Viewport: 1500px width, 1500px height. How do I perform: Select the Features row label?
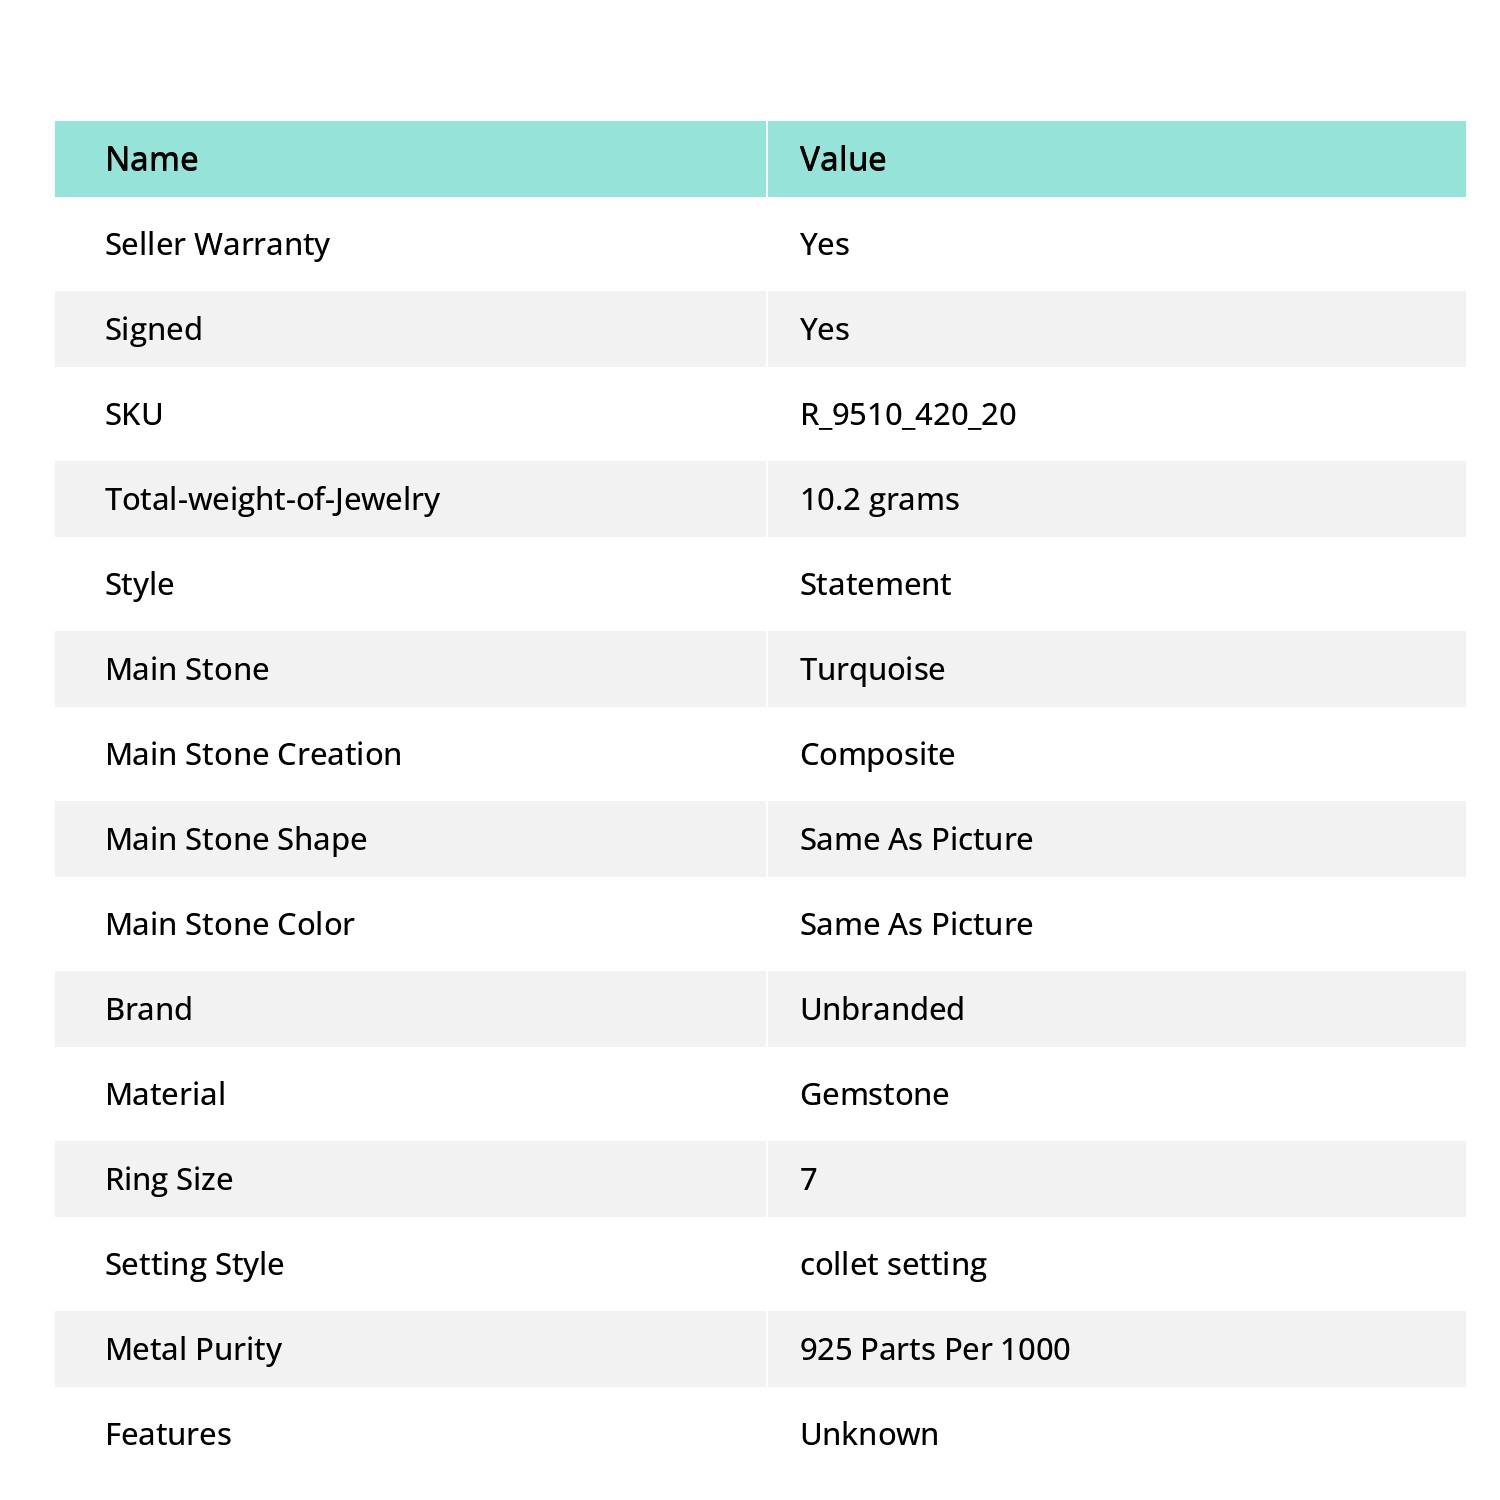[x=168, y=1434]
